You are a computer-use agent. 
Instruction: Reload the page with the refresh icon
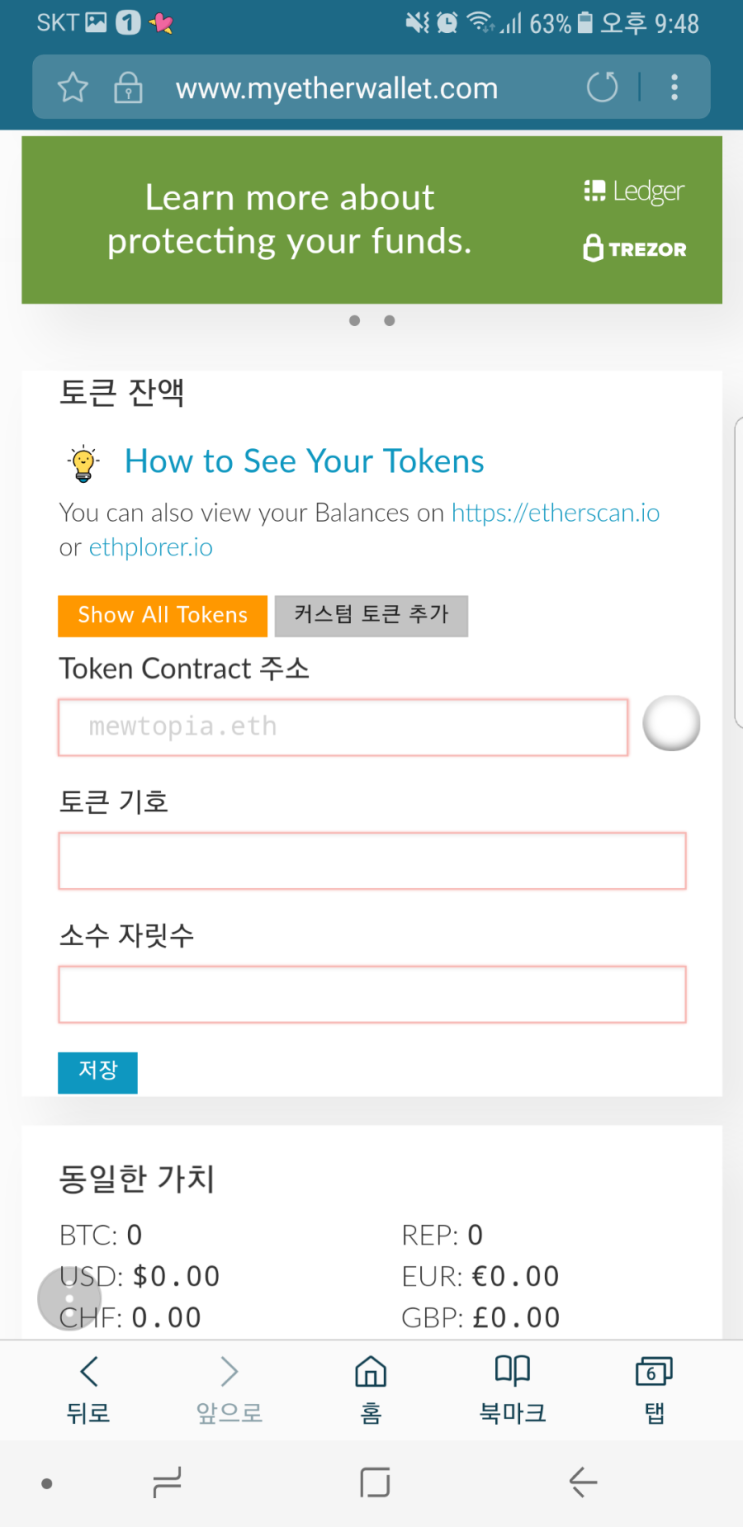(602, 87)
